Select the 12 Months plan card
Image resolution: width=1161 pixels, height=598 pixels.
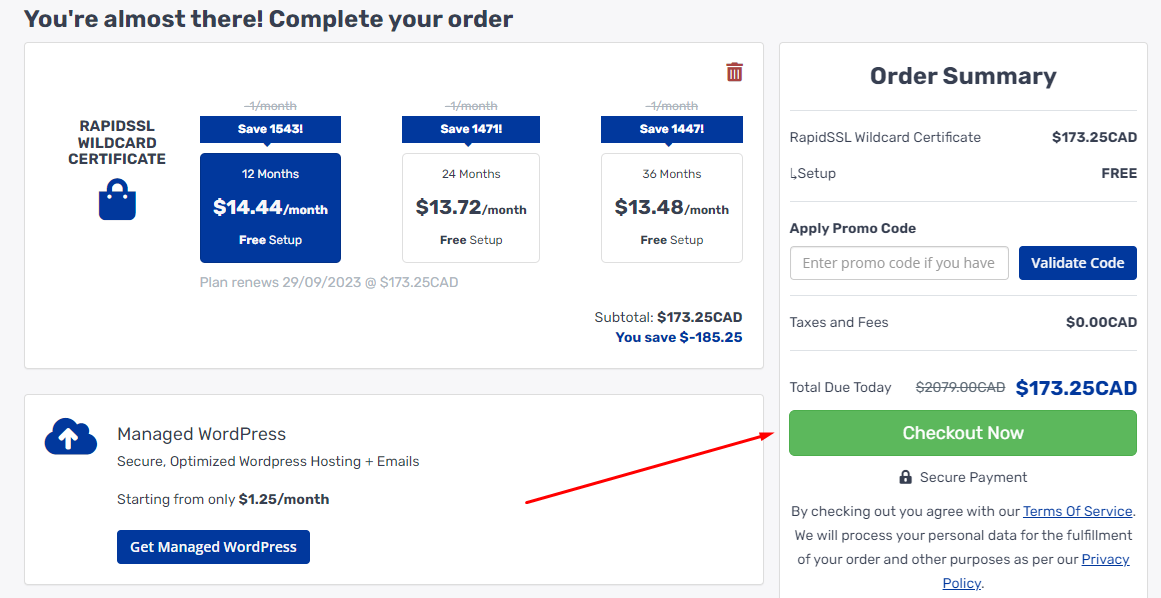pyautogui.click(x=270, y=207)
